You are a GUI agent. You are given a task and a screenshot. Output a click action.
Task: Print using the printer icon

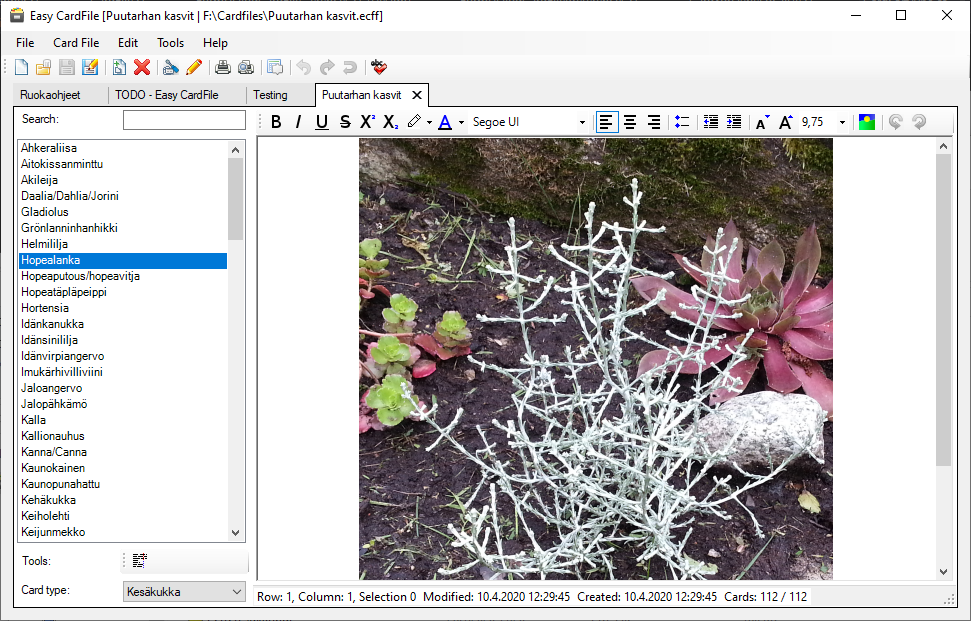(223, 67)
